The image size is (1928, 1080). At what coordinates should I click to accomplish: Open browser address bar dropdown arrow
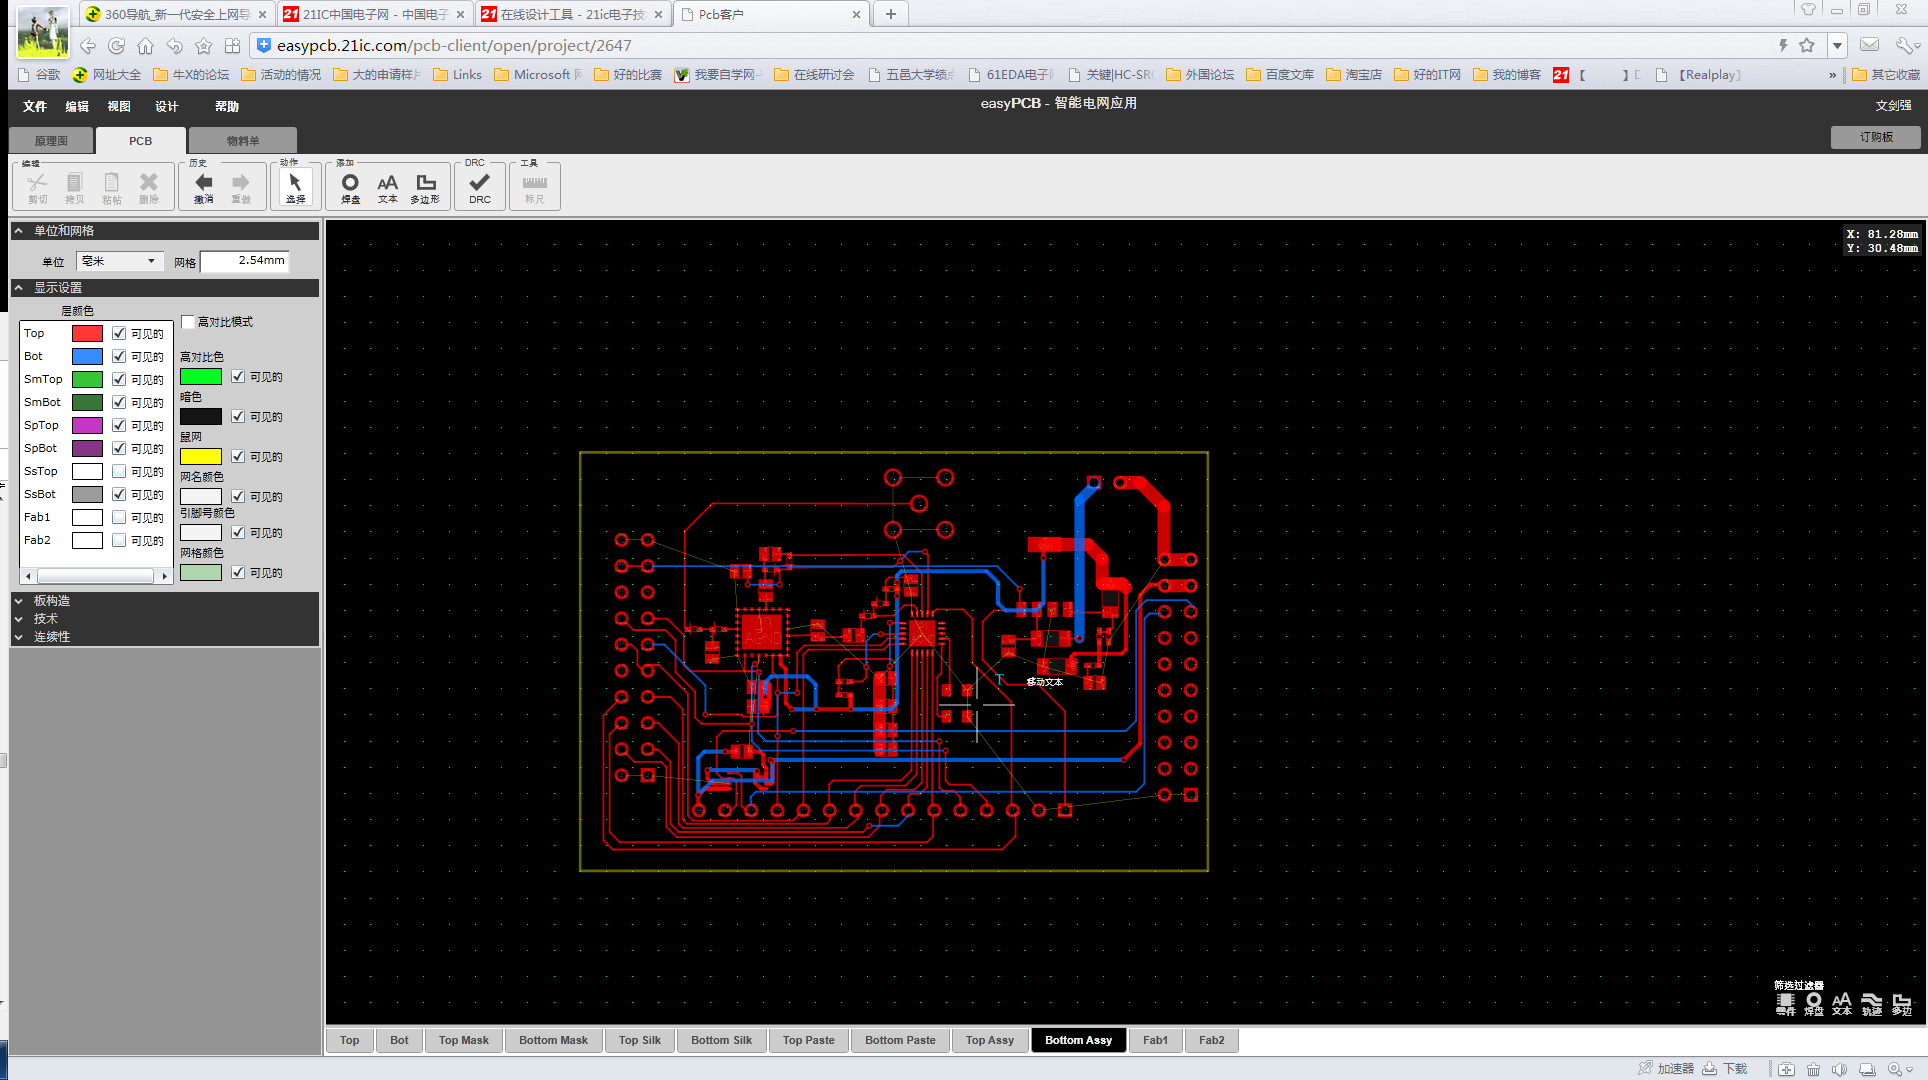1837,46
